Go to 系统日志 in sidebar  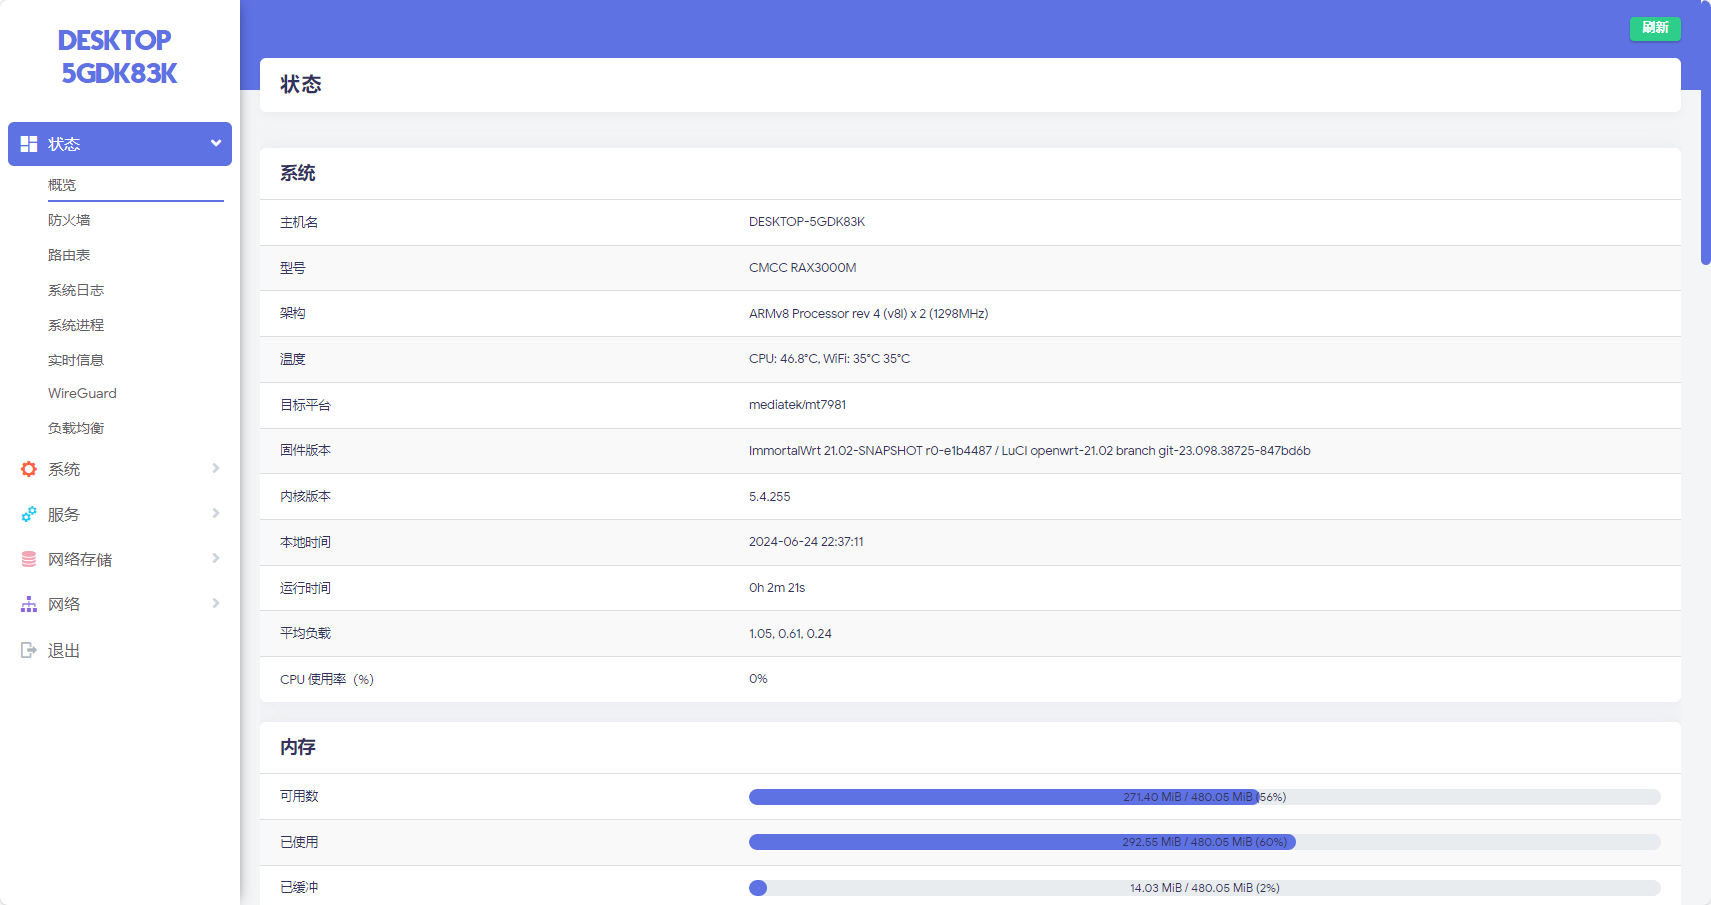[76, 290]
